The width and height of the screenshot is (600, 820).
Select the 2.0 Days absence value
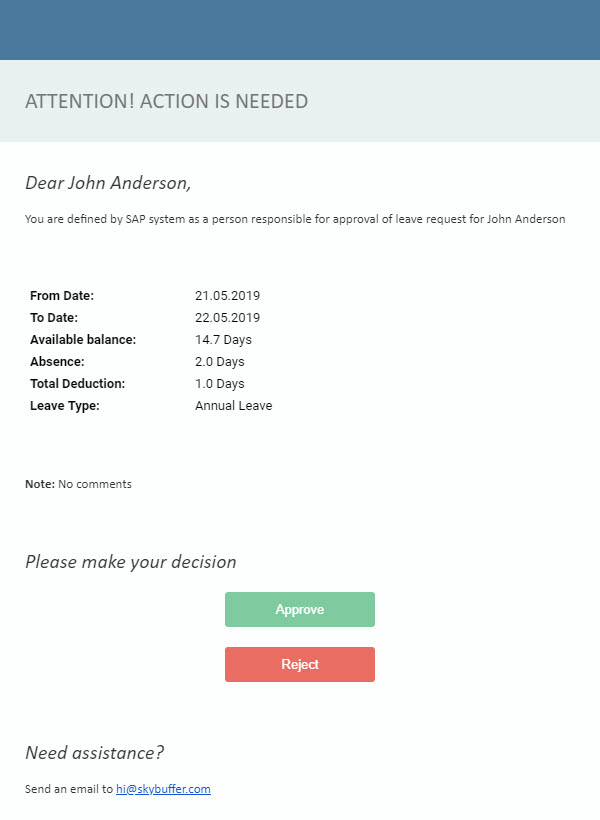point(220,361)
